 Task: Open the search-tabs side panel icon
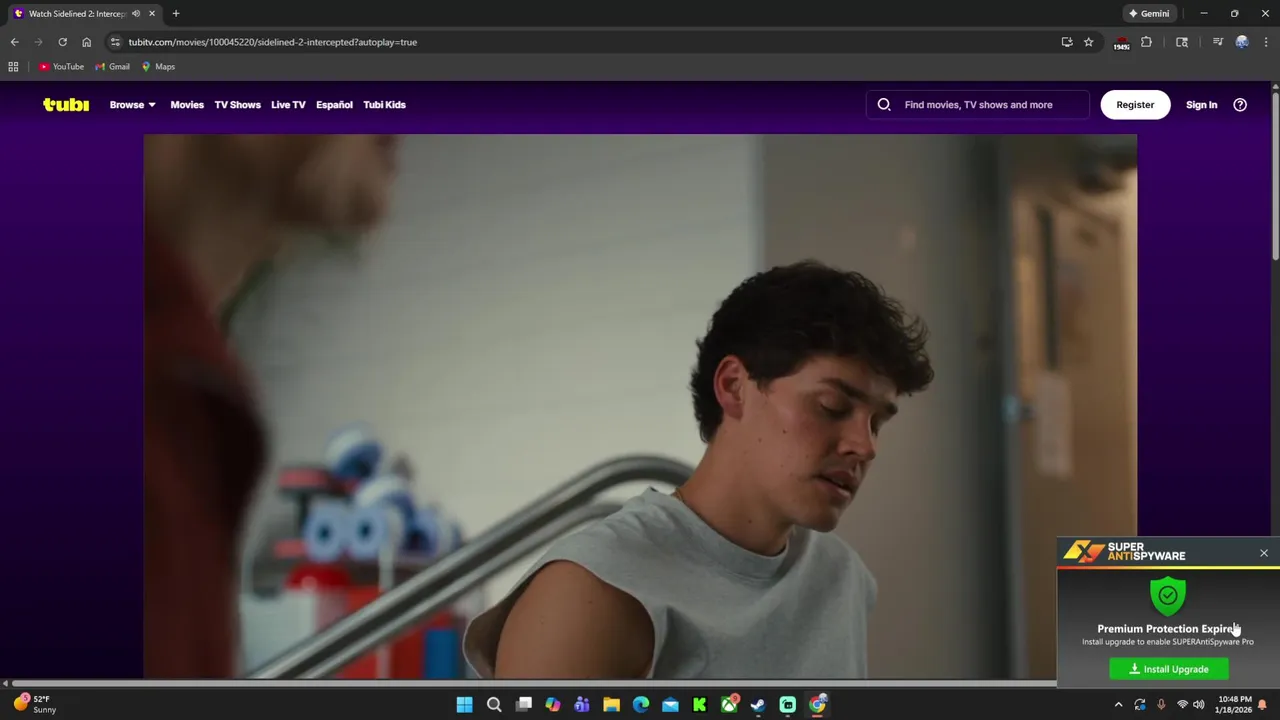coord(1182,42)
